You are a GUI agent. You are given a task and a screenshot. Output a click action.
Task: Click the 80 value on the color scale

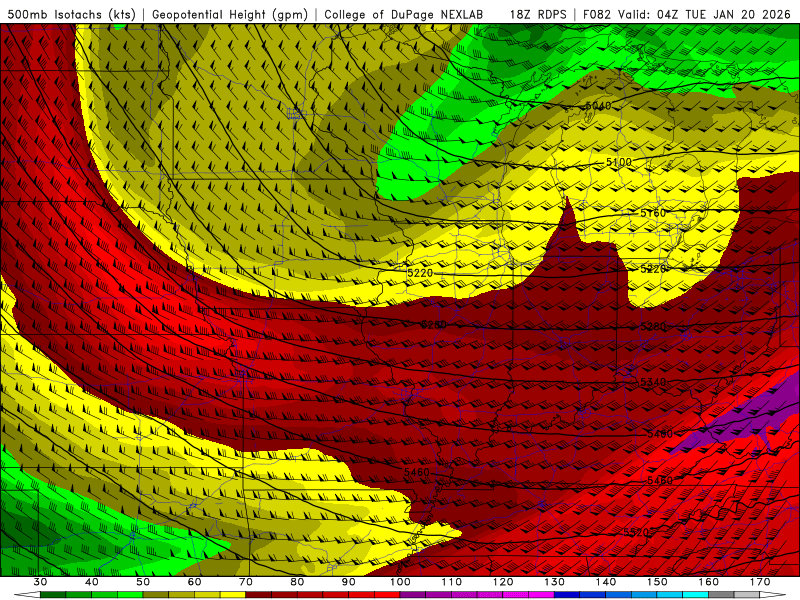click(x=297, y=582)
